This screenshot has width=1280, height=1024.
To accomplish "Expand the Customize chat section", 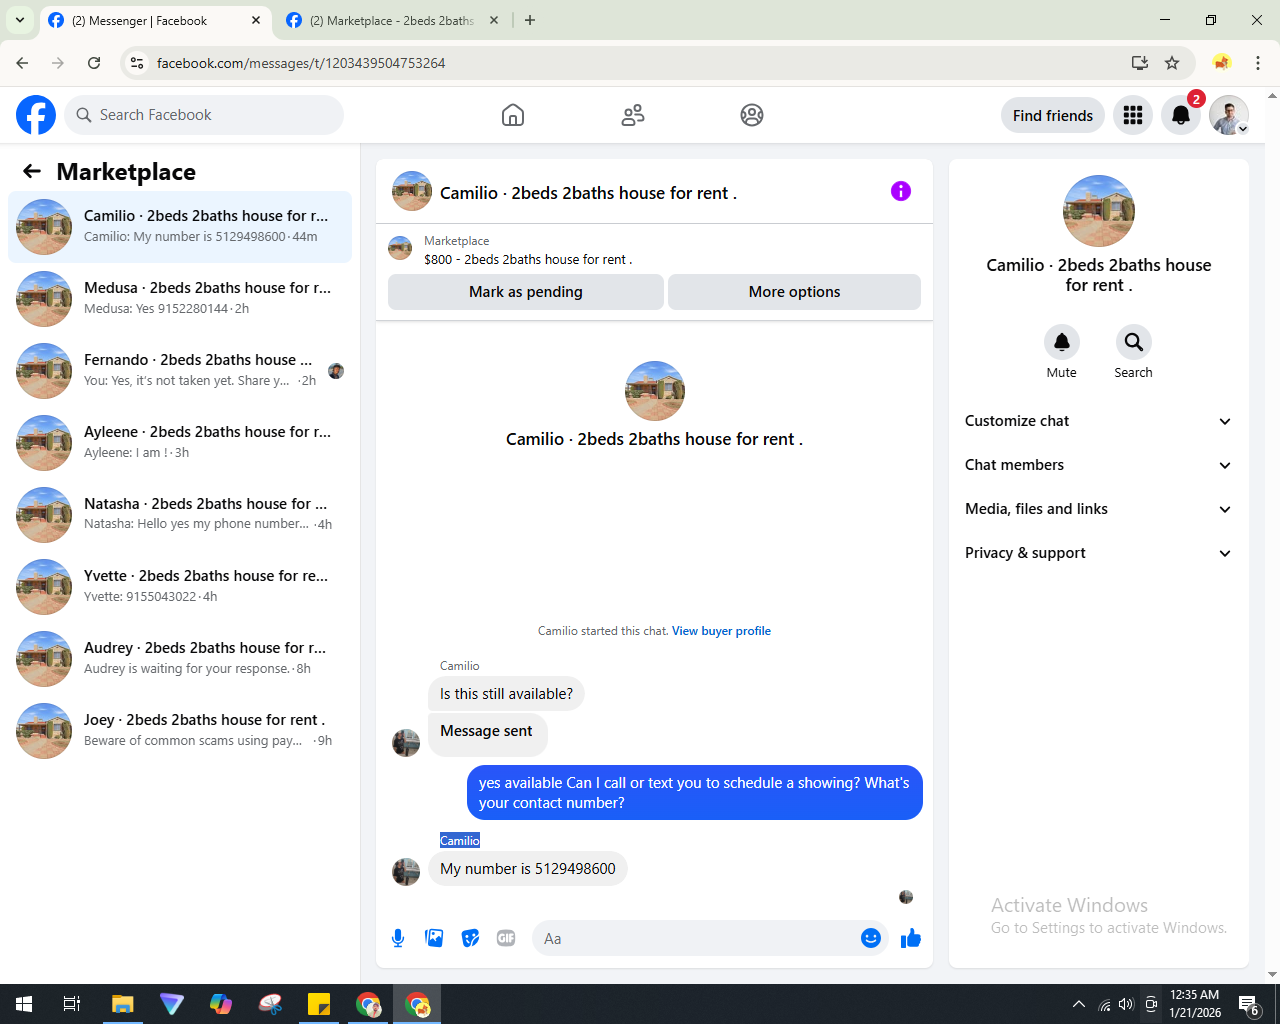I will pos(1099,421).
